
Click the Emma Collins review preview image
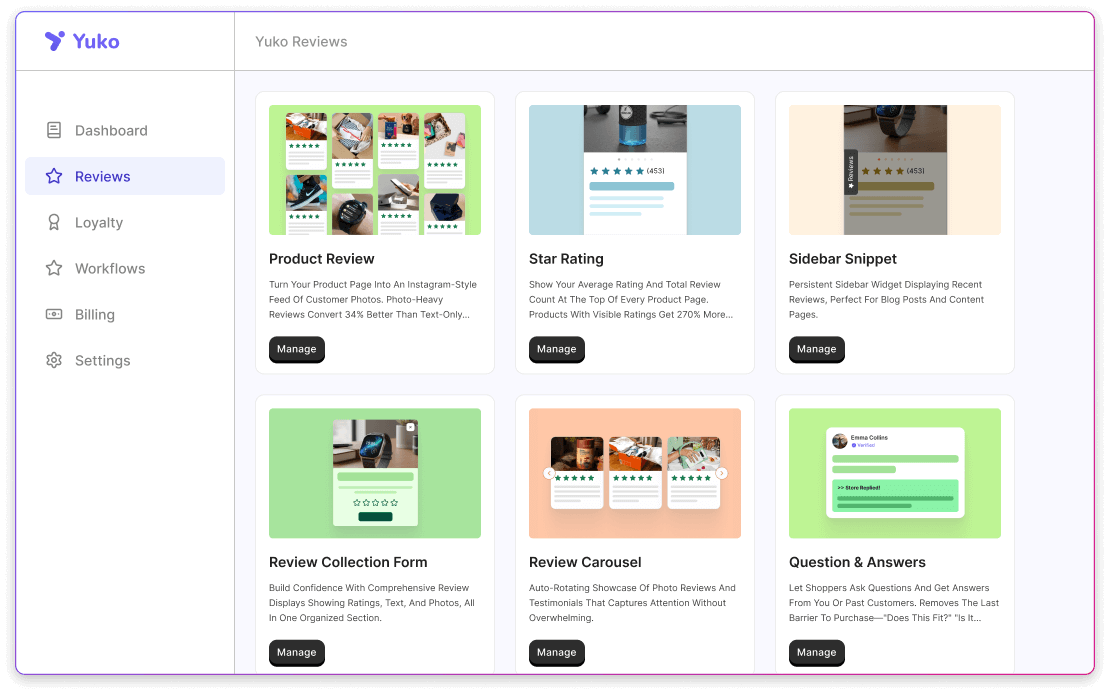pyautogui.click(x=895, y=473)
